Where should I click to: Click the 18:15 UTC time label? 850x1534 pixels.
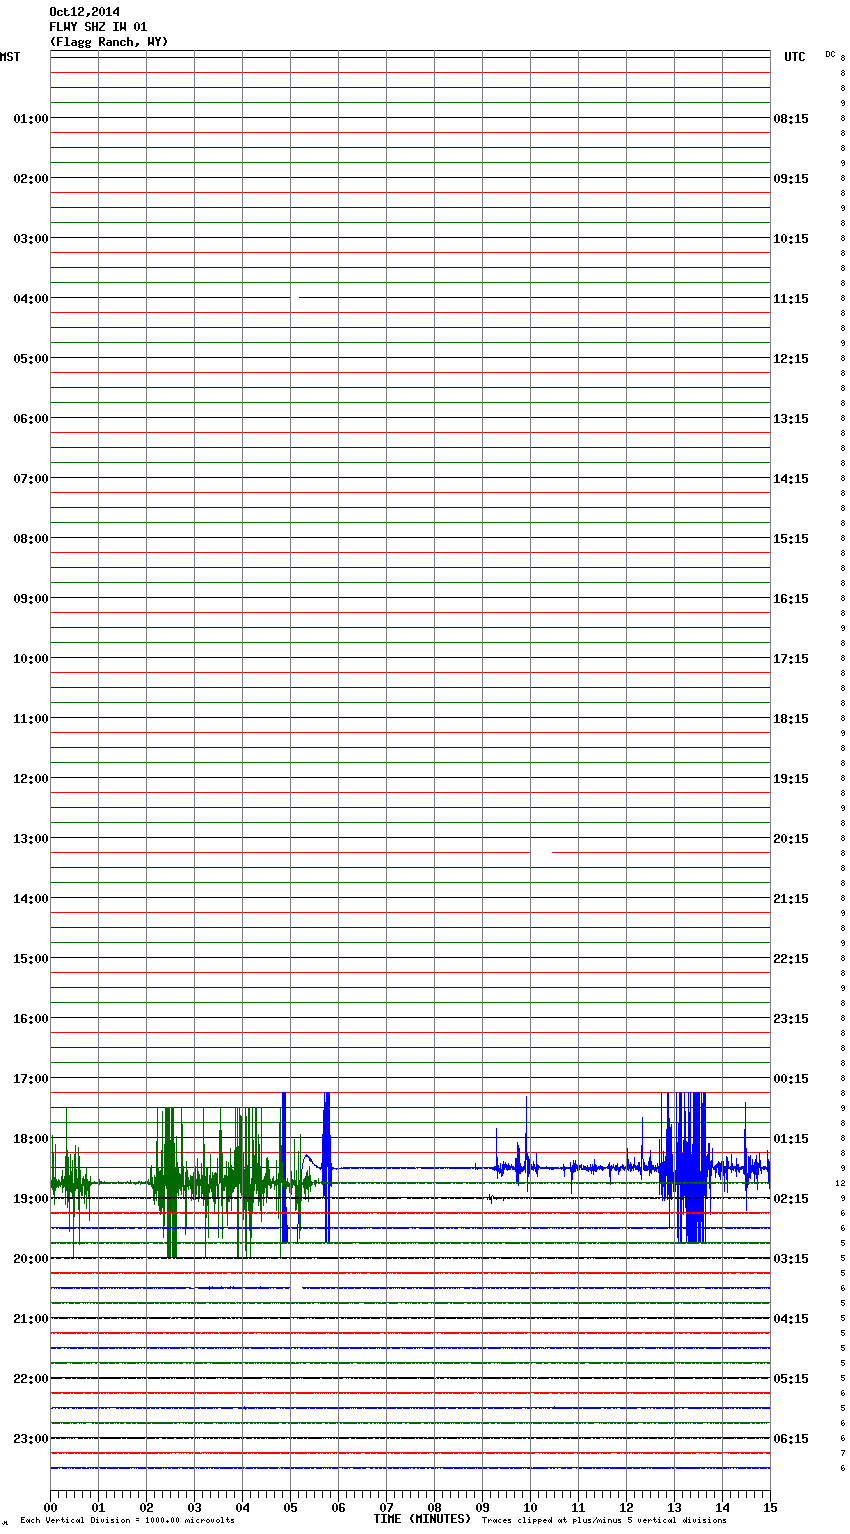(x=791, y=719)
